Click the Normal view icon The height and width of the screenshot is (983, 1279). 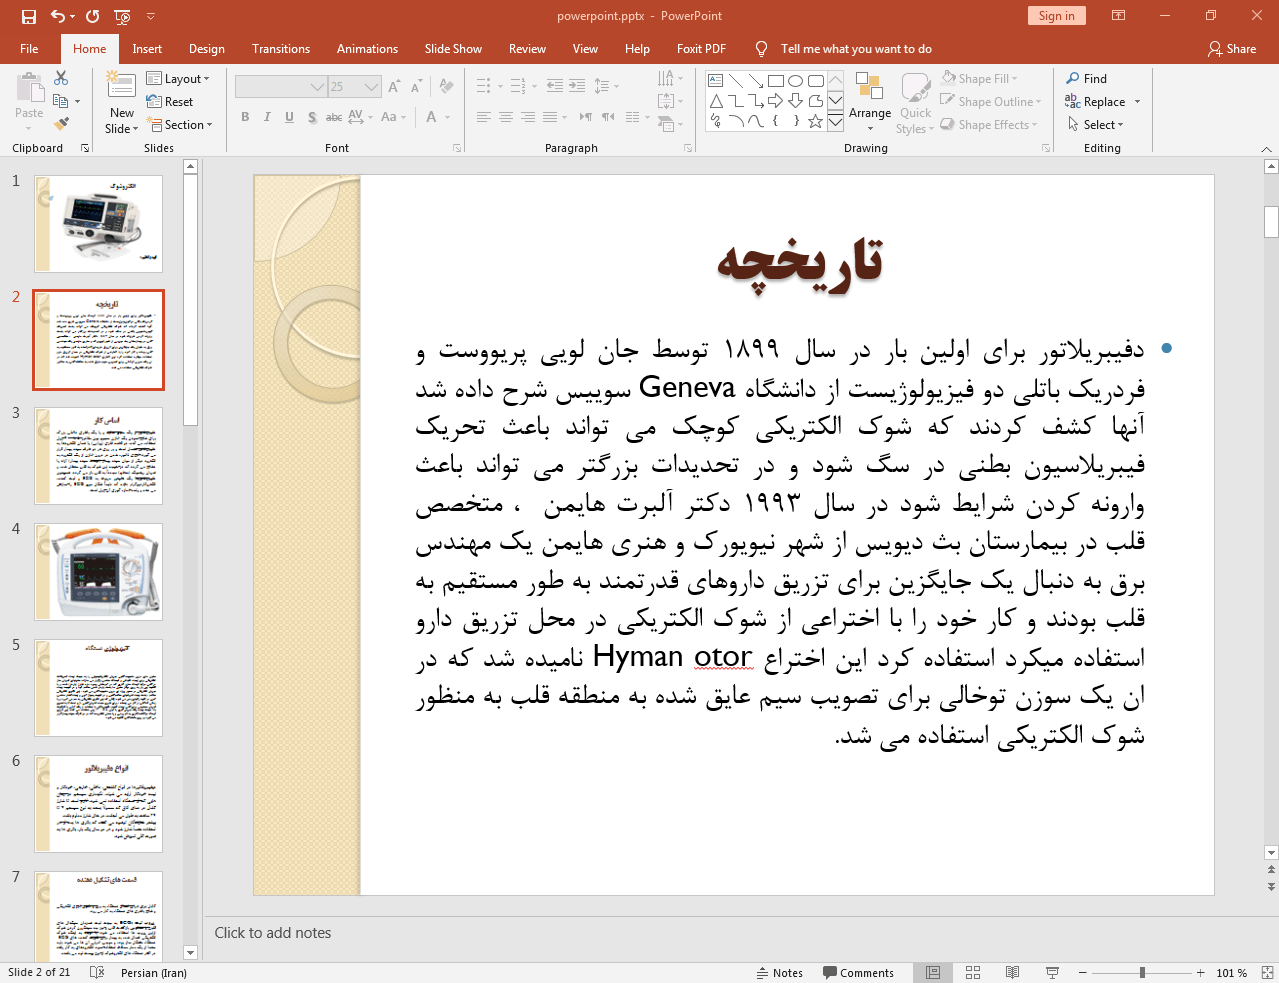[x=933, y=973]
